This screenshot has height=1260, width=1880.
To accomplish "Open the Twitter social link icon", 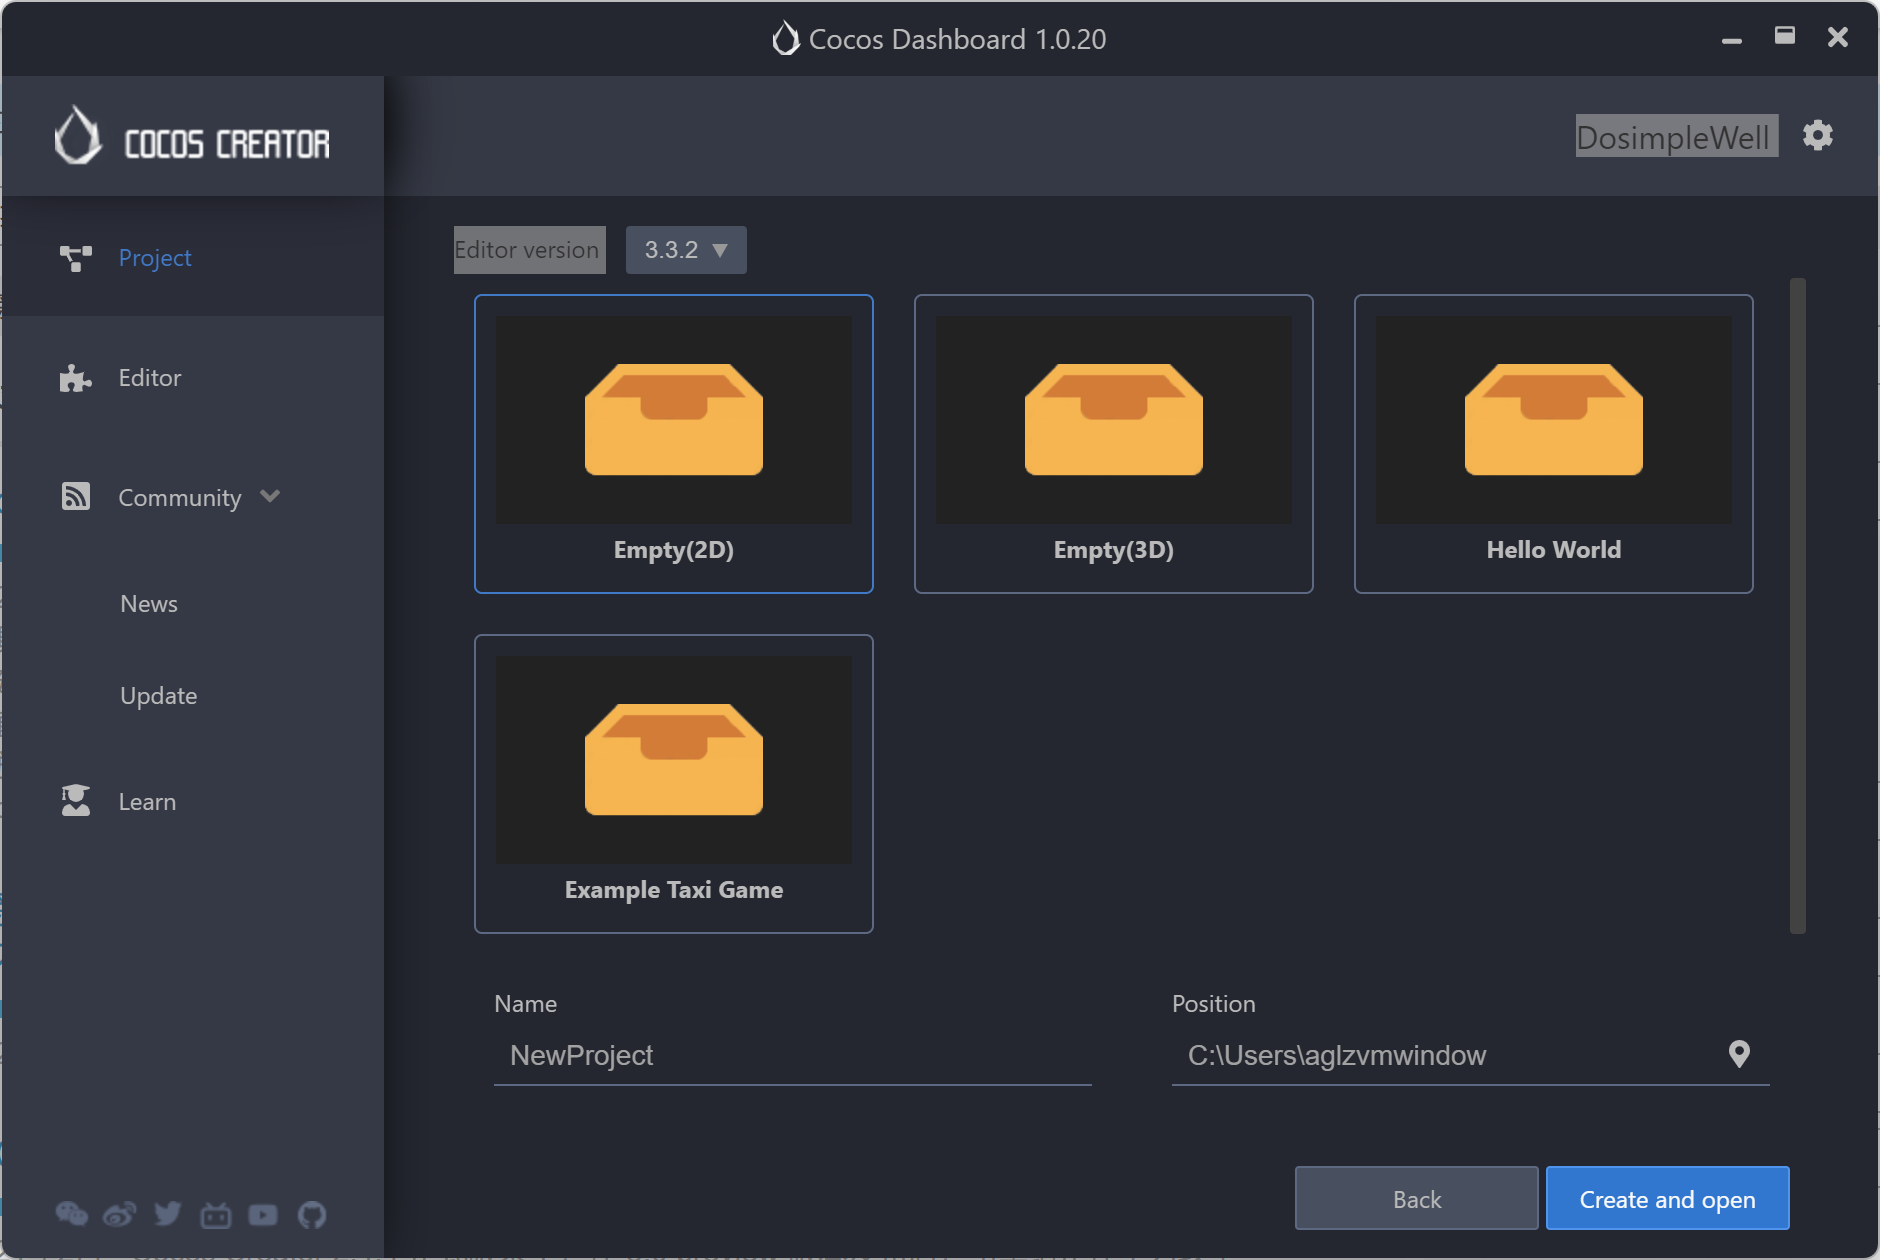I will 168,1214.
